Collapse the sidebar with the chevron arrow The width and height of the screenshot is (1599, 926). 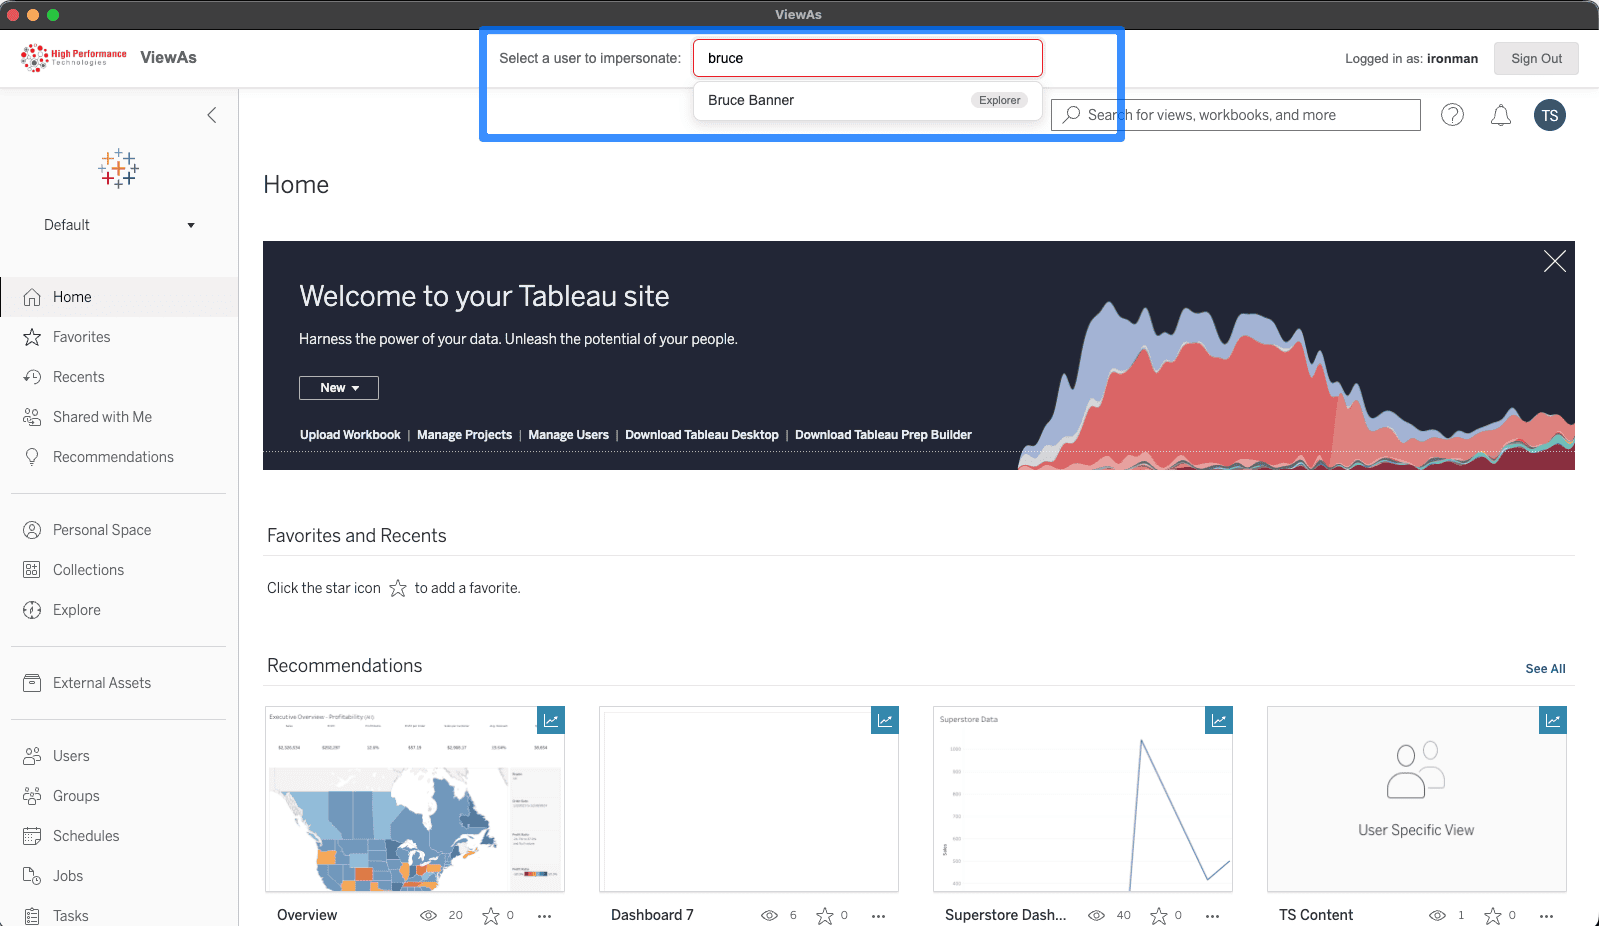(212, 115)
